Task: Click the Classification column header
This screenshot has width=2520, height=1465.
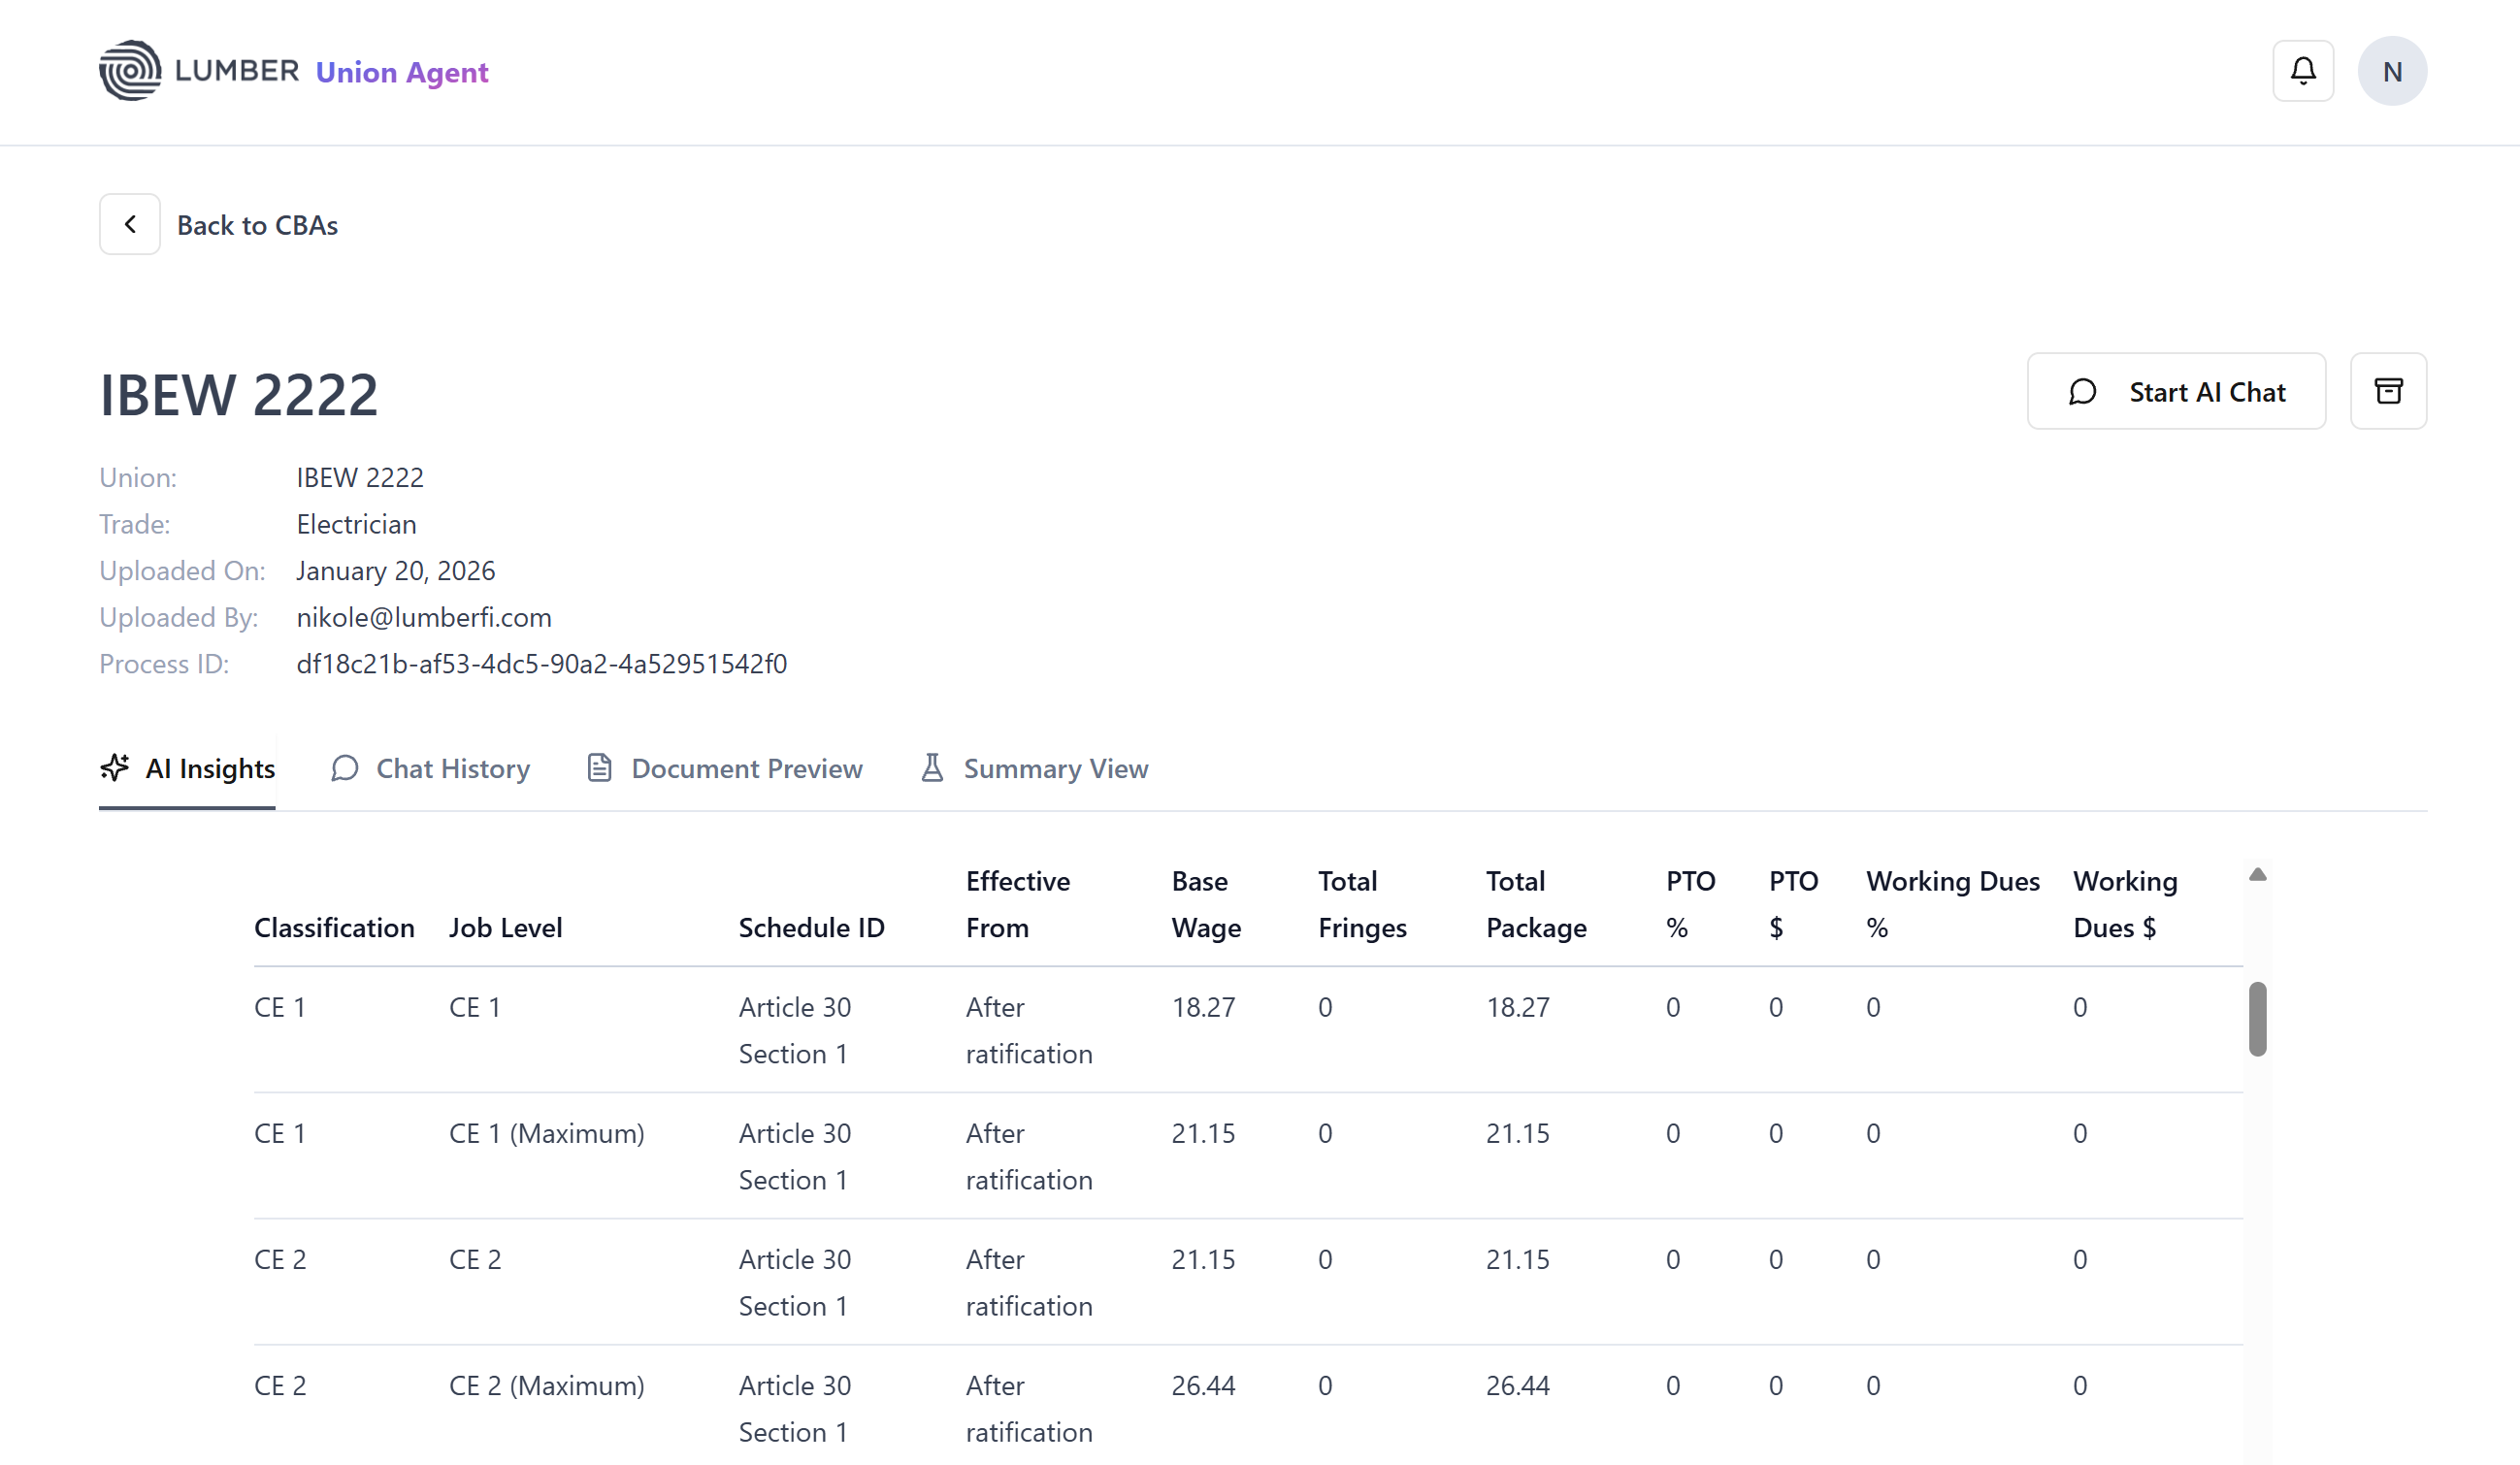Action: click(x=334, y=927)
